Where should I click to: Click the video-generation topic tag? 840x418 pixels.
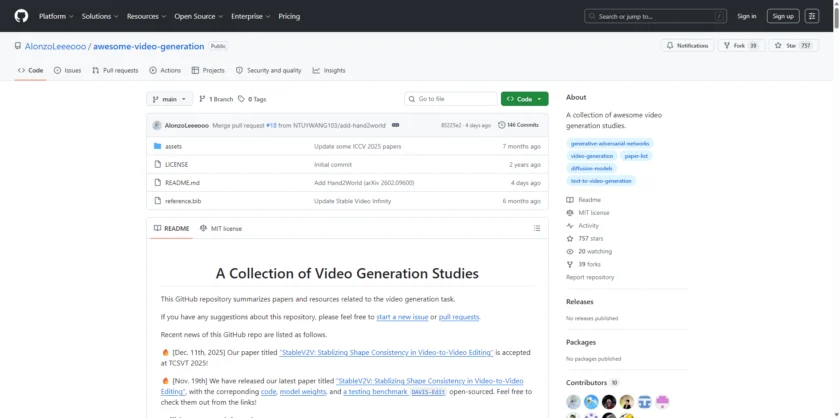pyautogui.click(x=591, y=156)
